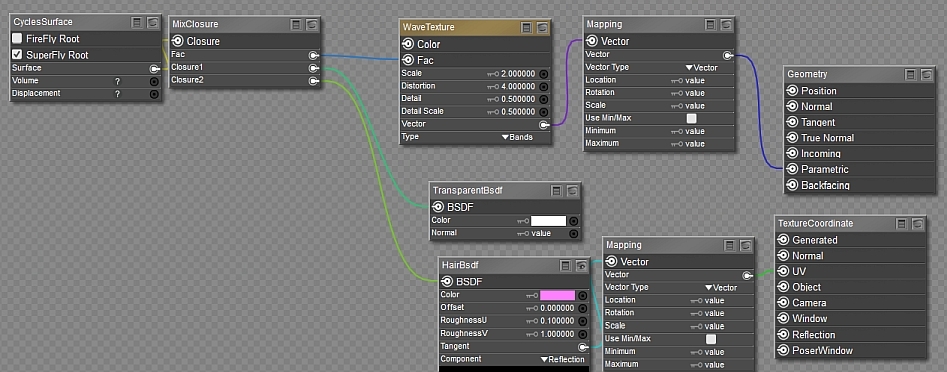Click the WaveTexture Vector input socket
The width and height of the screenshot is (947, 372).
544,125
